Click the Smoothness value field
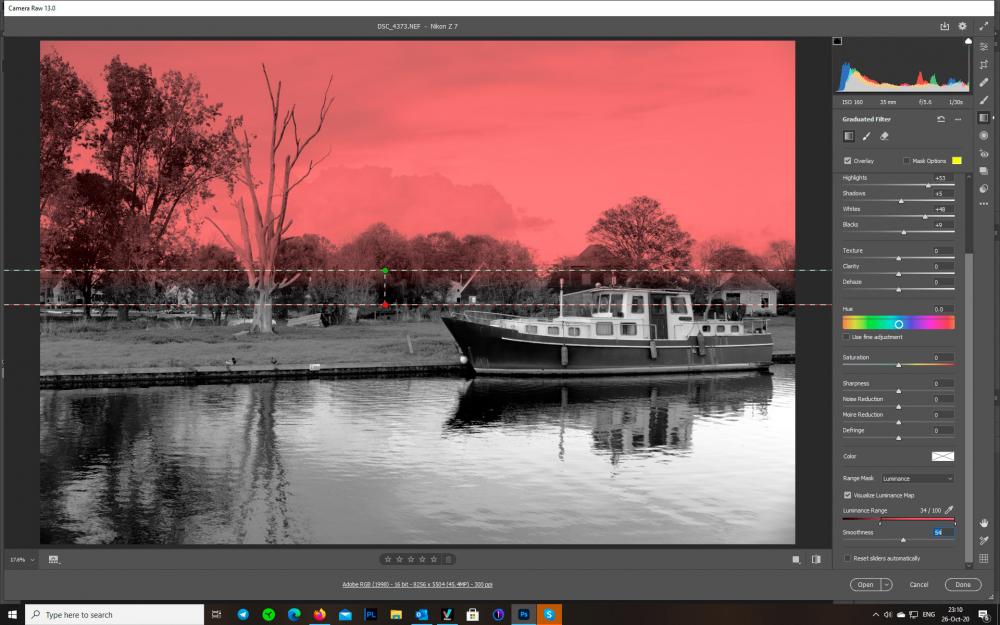The image size is (1000, 625). point(943,532)
